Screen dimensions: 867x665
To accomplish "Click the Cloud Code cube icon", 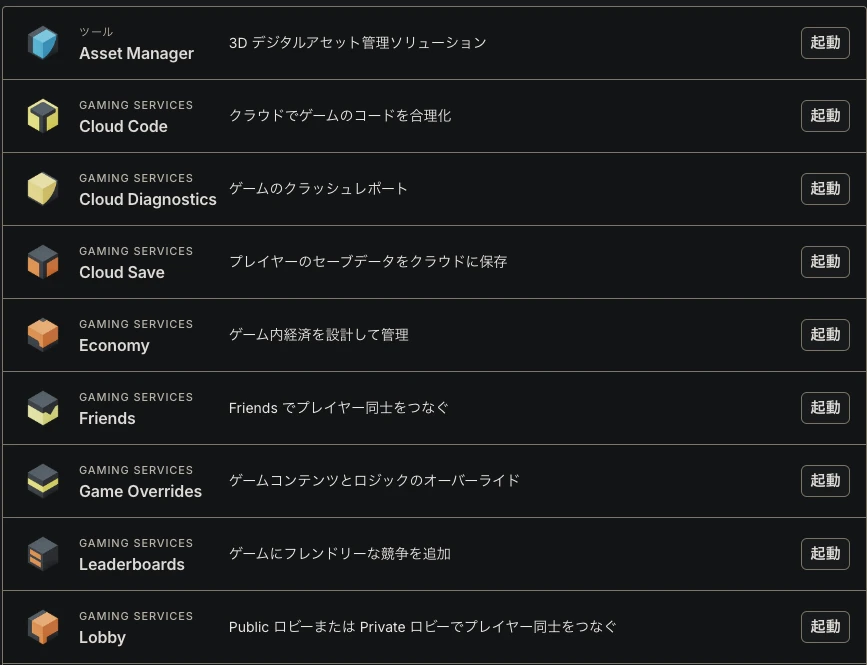I will pos(43,116).
